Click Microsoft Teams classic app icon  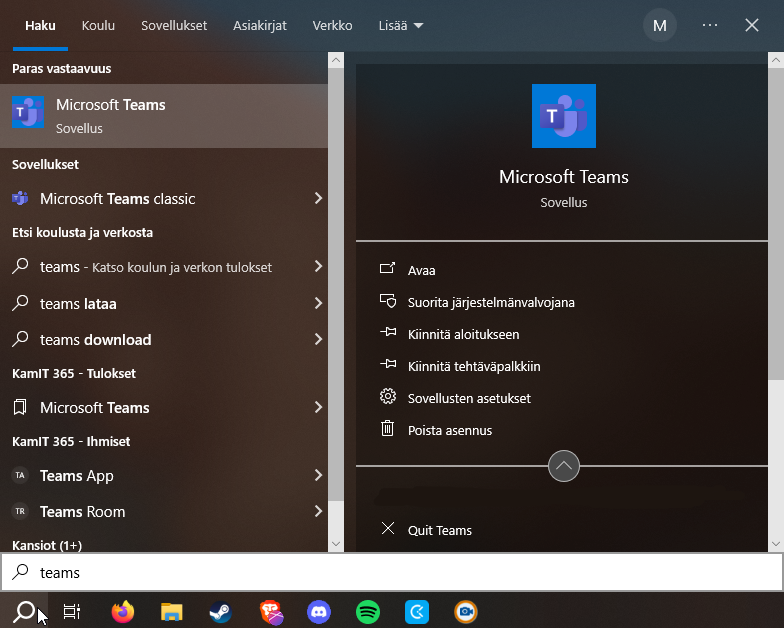(x=20, y=198)
